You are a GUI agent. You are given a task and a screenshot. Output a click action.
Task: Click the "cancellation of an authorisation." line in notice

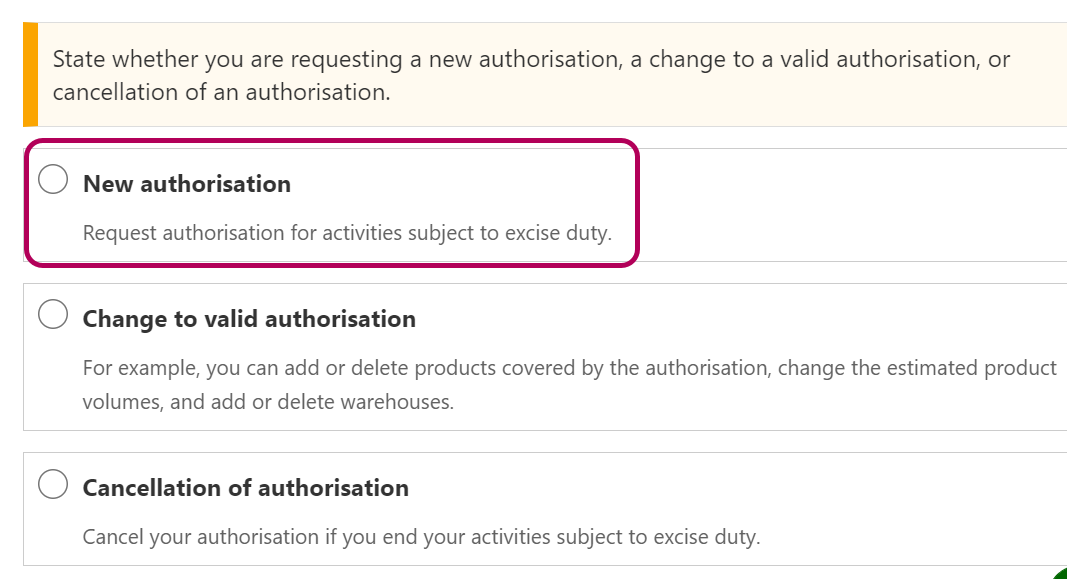(221, 93)
